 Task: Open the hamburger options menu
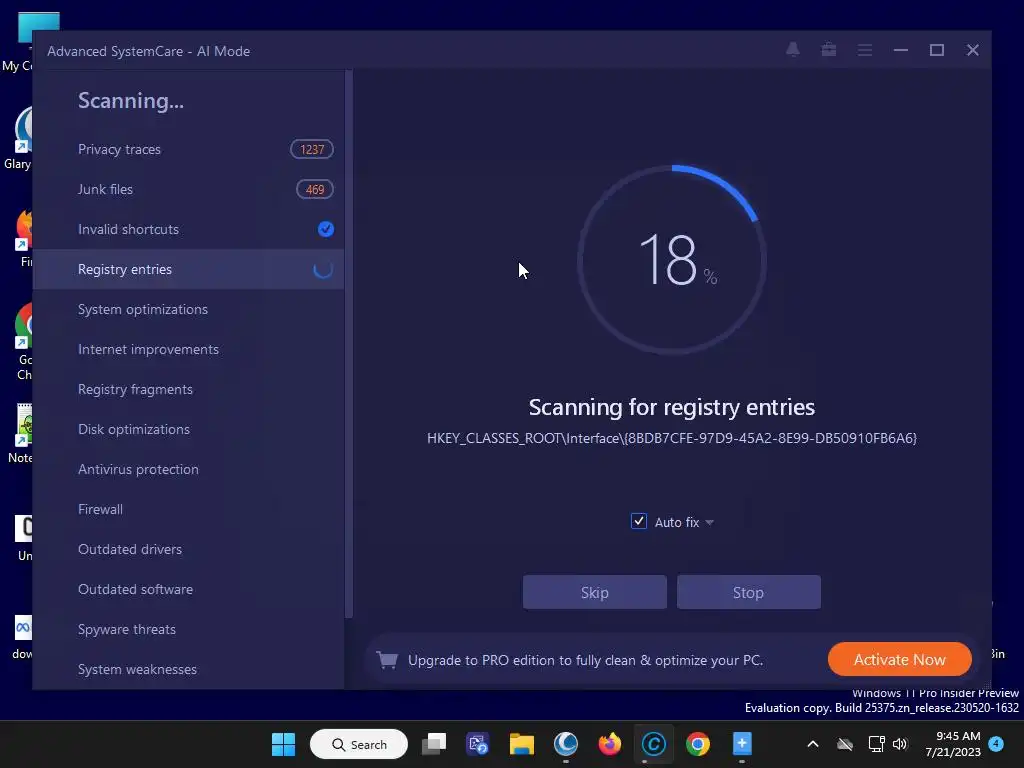865,50
